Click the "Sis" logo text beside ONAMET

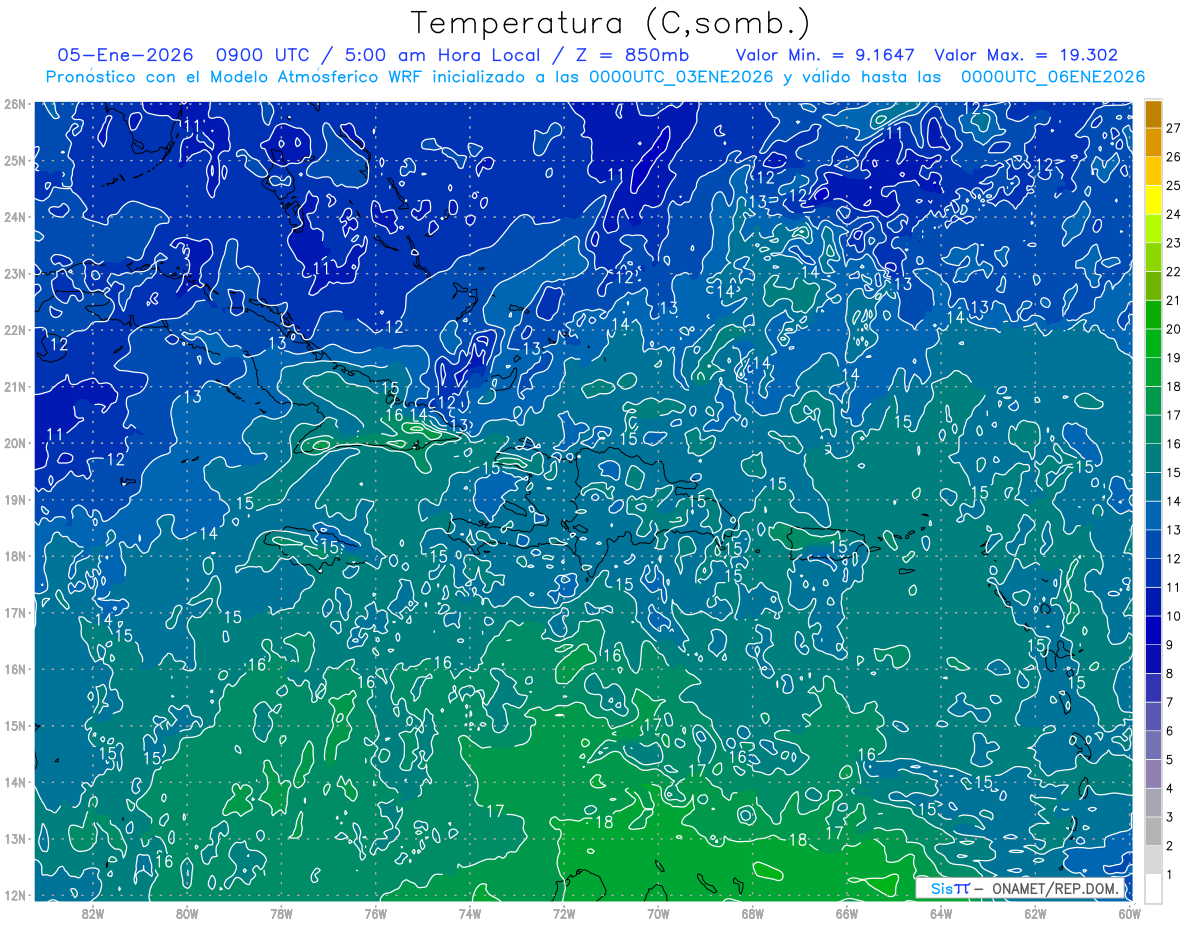[x=941, y=889]
